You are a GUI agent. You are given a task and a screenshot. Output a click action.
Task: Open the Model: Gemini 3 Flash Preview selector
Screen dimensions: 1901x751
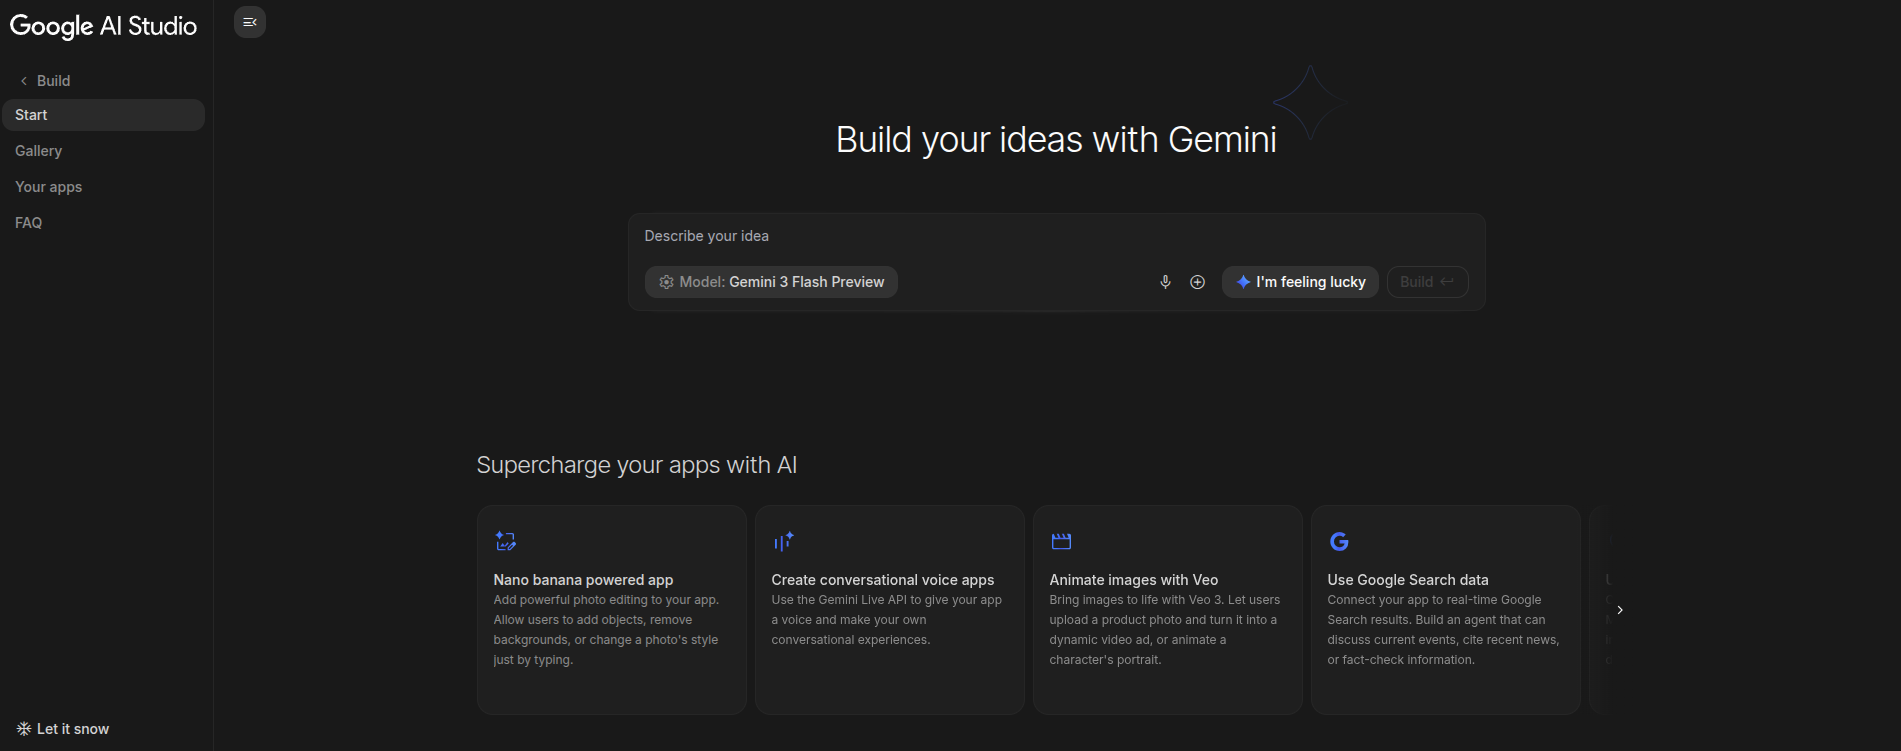[x=771, y=282]
